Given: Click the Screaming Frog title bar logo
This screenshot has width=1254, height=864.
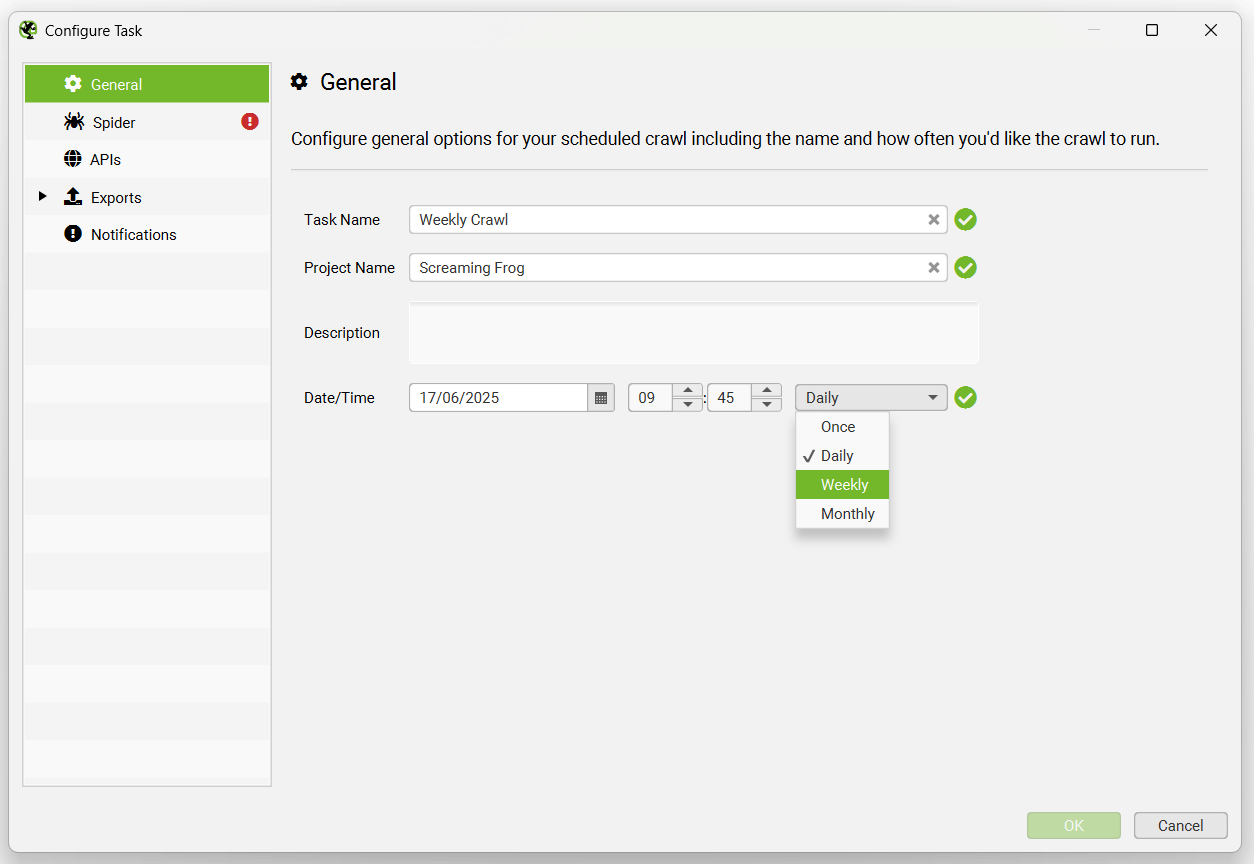Looking at the screenshot, I should point(28,30).
